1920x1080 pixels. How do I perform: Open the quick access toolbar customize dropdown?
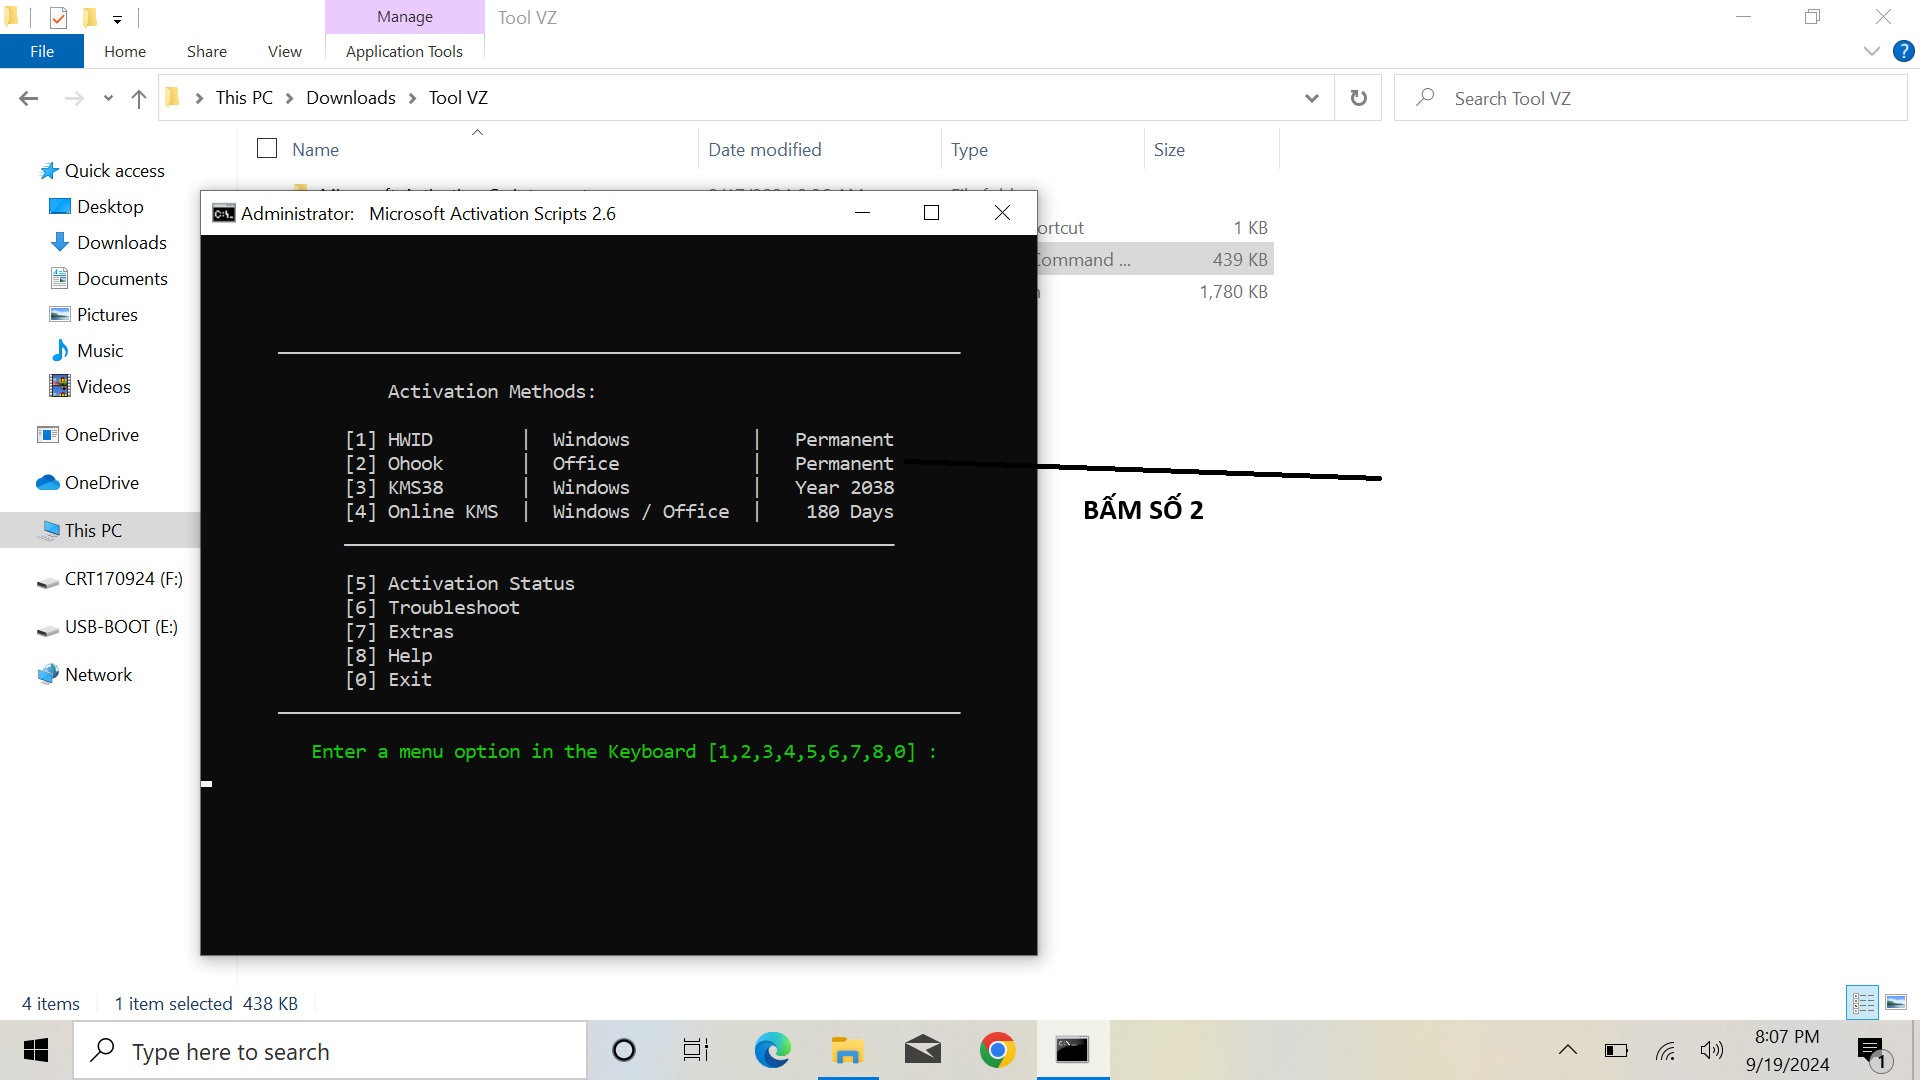[117, 18]
